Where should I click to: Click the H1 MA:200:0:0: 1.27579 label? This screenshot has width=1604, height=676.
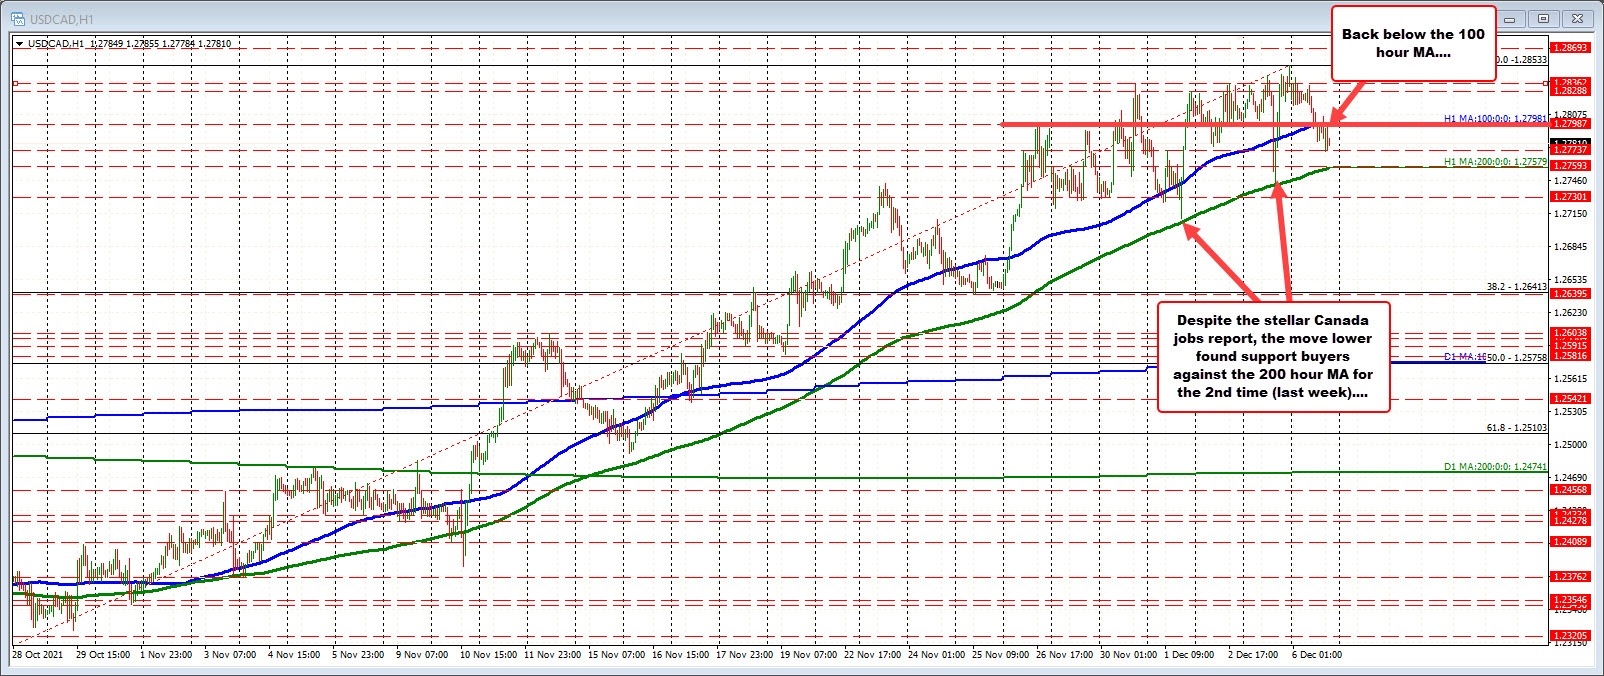pos(1495,161)
